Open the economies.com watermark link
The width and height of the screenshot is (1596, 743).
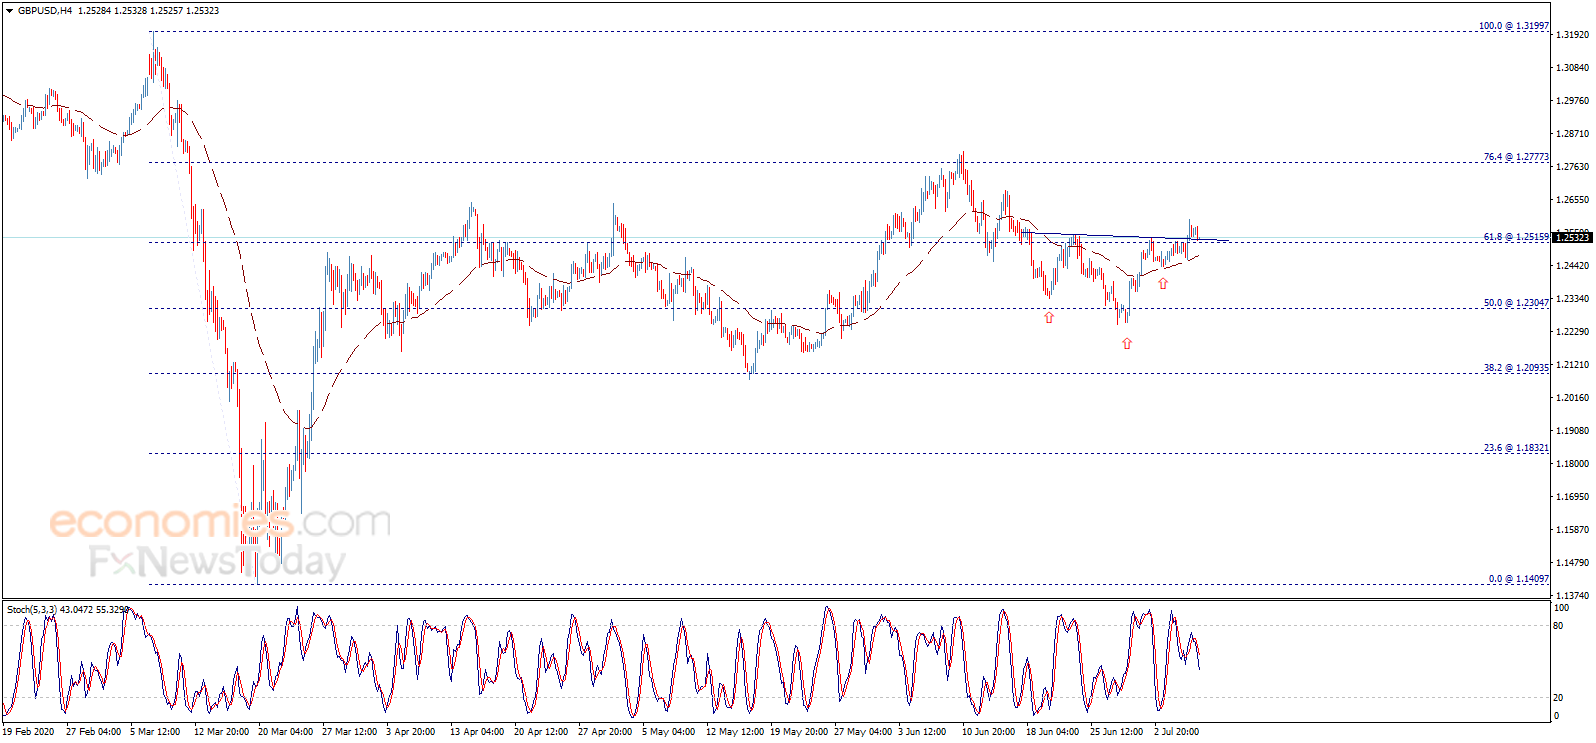click(220, 521)
